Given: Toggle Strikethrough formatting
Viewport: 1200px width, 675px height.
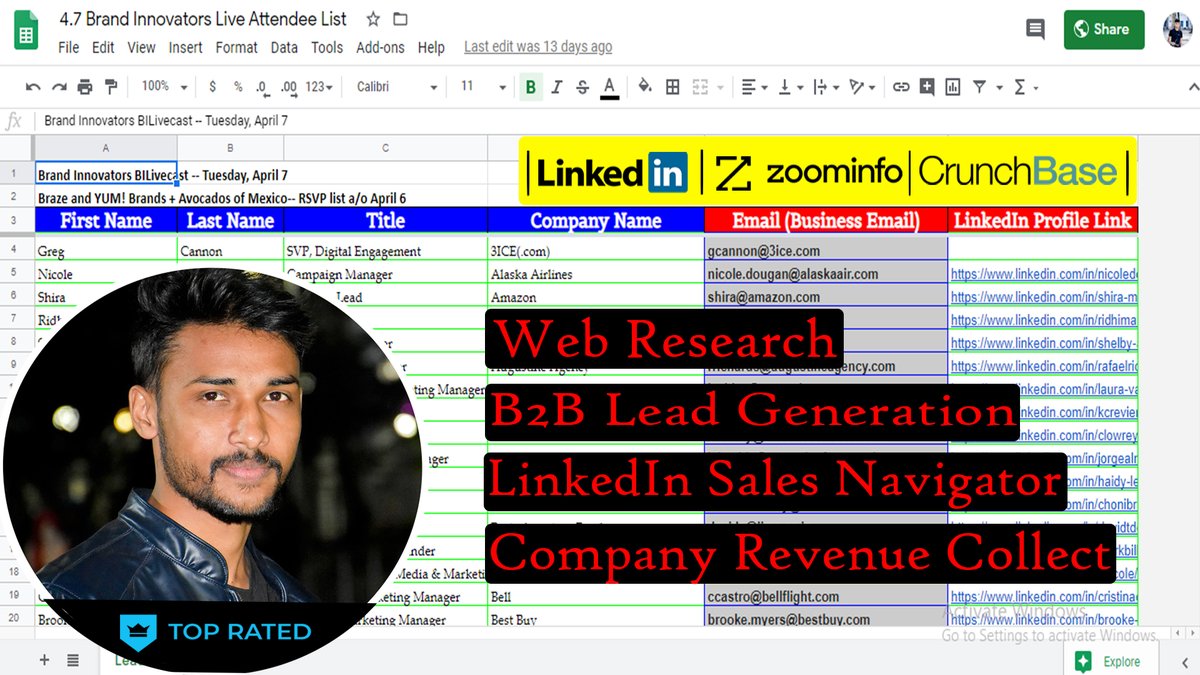Looking at the screenshot, I should coord(583,87).
